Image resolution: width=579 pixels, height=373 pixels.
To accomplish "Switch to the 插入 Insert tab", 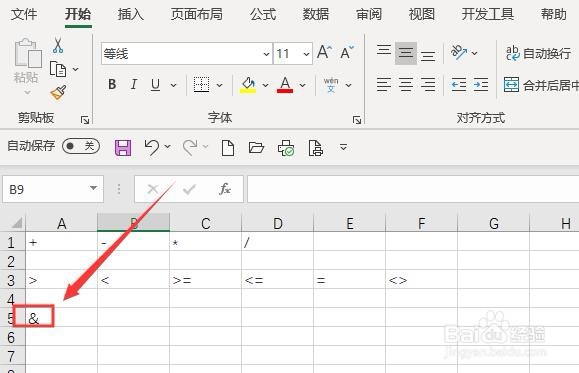I will tap(130, 14).
